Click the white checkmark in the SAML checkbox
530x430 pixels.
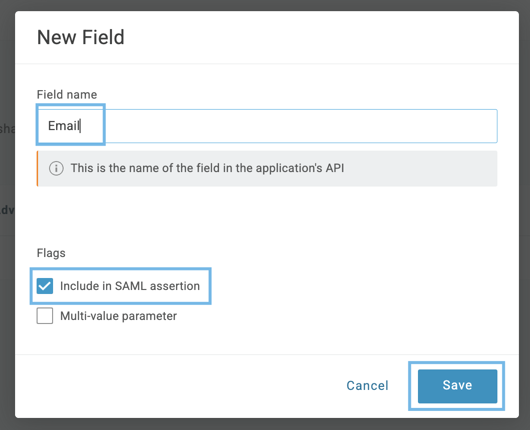click(x=45, y=286)
